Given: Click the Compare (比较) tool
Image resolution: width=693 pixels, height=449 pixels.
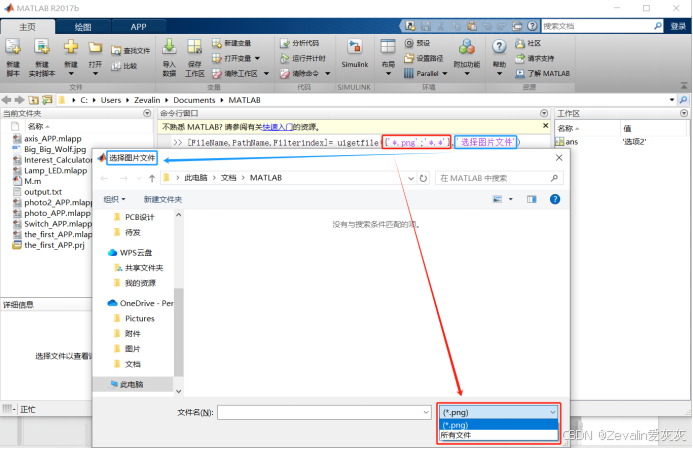Looking at the screenshot, I should 125,66.
